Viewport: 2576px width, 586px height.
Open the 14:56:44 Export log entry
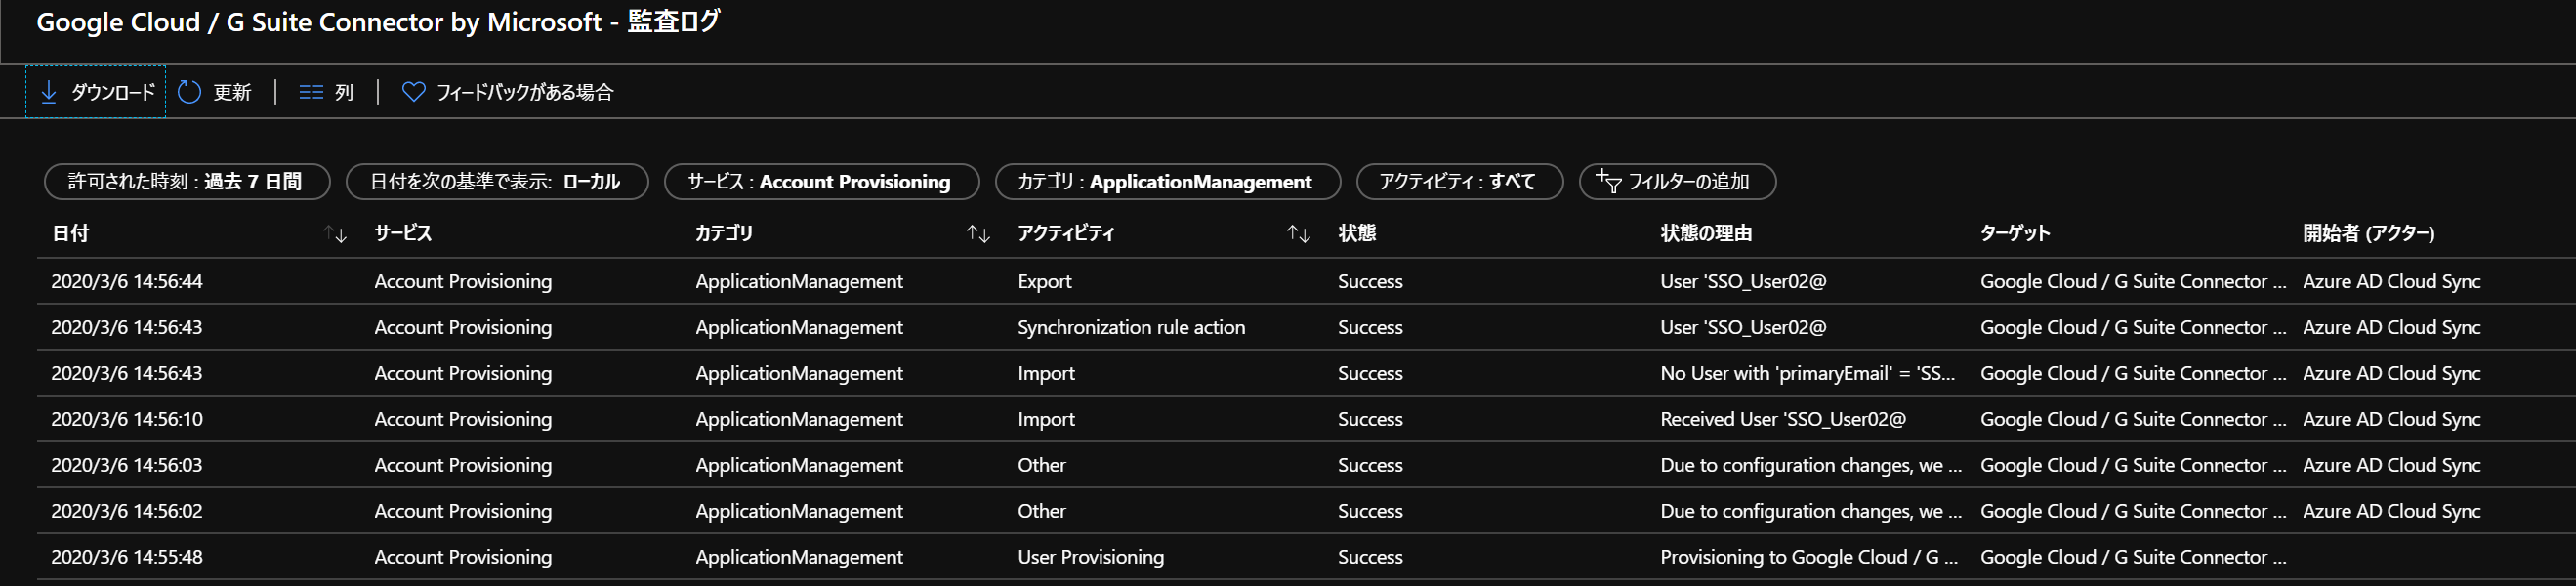pyautogui.click(x=1044, y=282)
